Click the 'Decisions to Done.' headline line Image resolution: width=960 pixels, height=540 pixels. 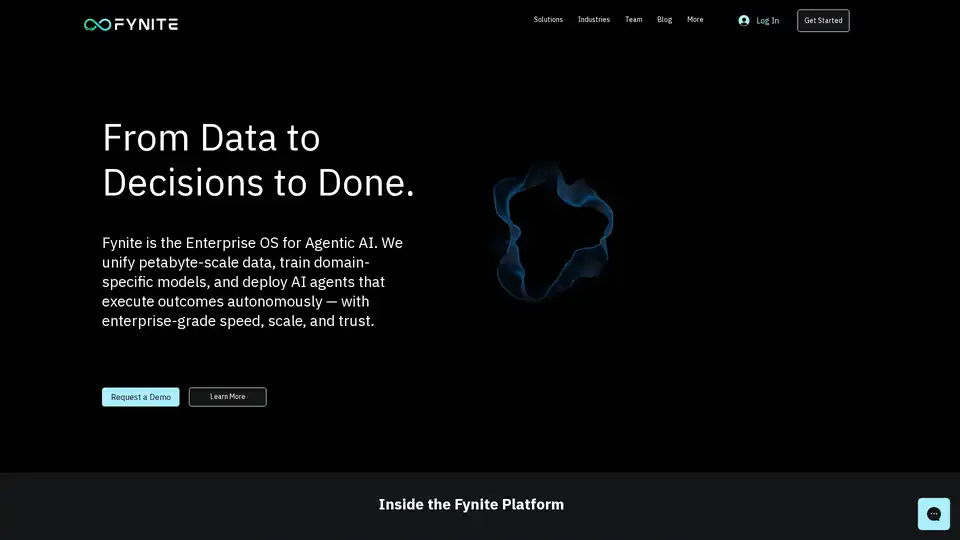(x=258, y=182)
